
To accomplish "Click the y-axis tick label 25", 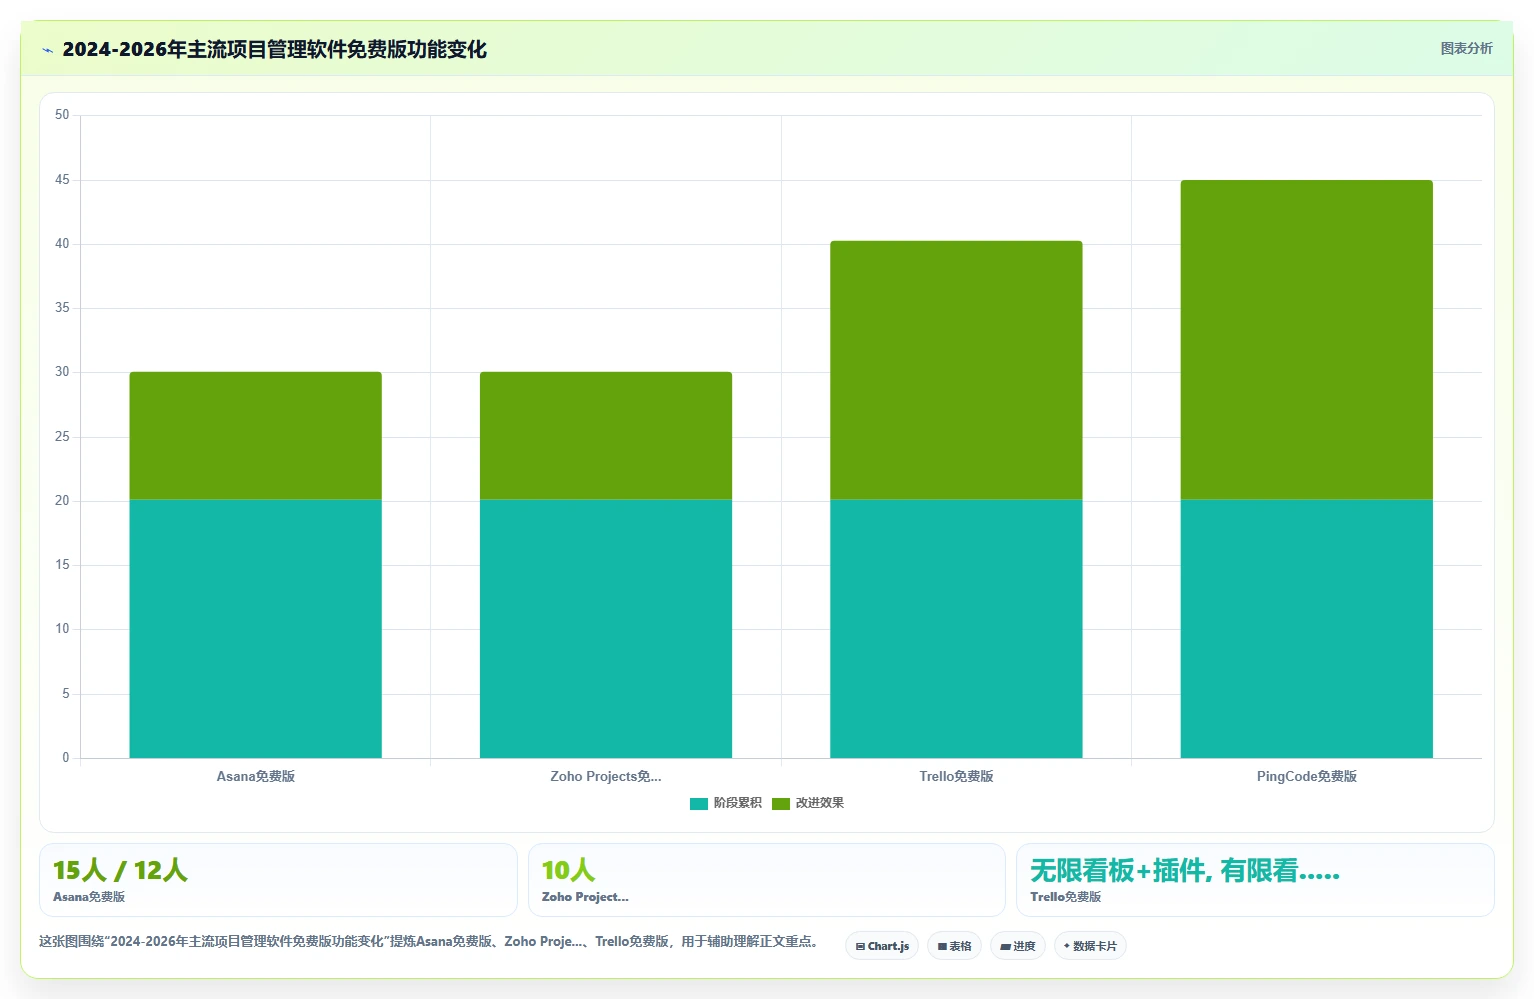I will click(62, 437).
